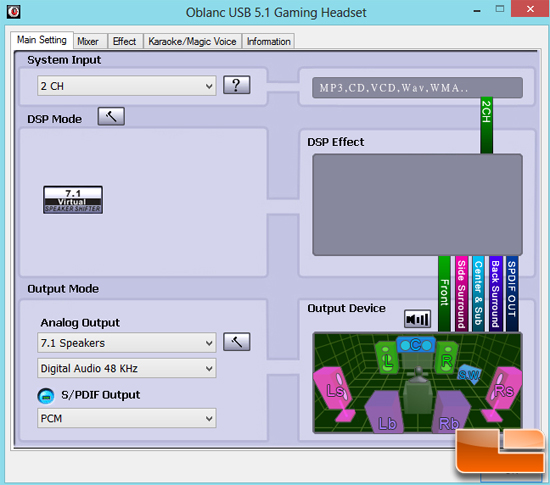Image resolution: width=550 pixels, height=485 pixels.
Task: Switch to the Mixer tab
Action: tap(90, 41)
